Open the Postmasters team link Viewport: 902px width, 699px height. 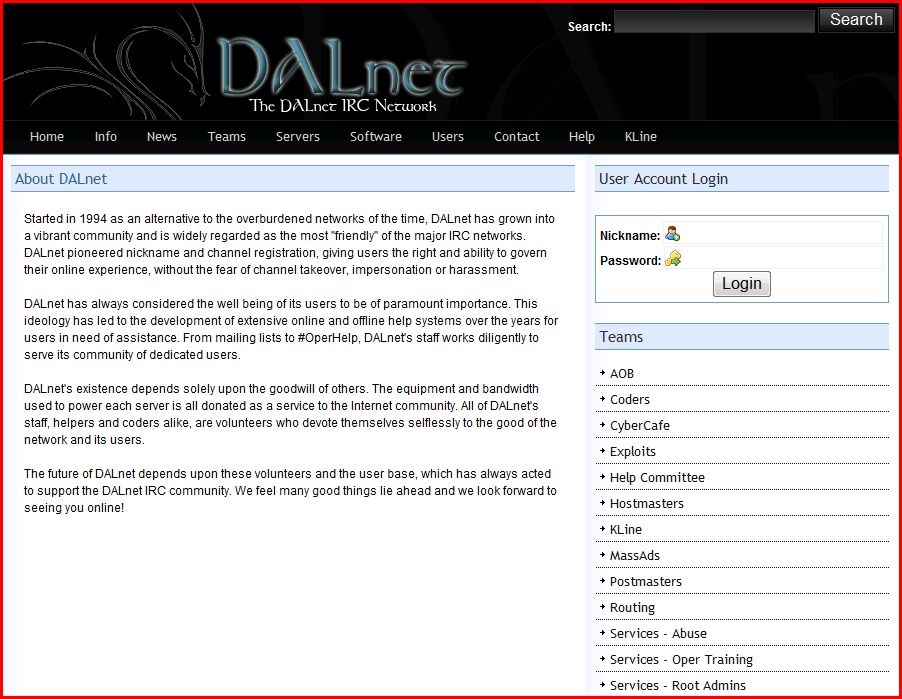[x=645, y=582]
